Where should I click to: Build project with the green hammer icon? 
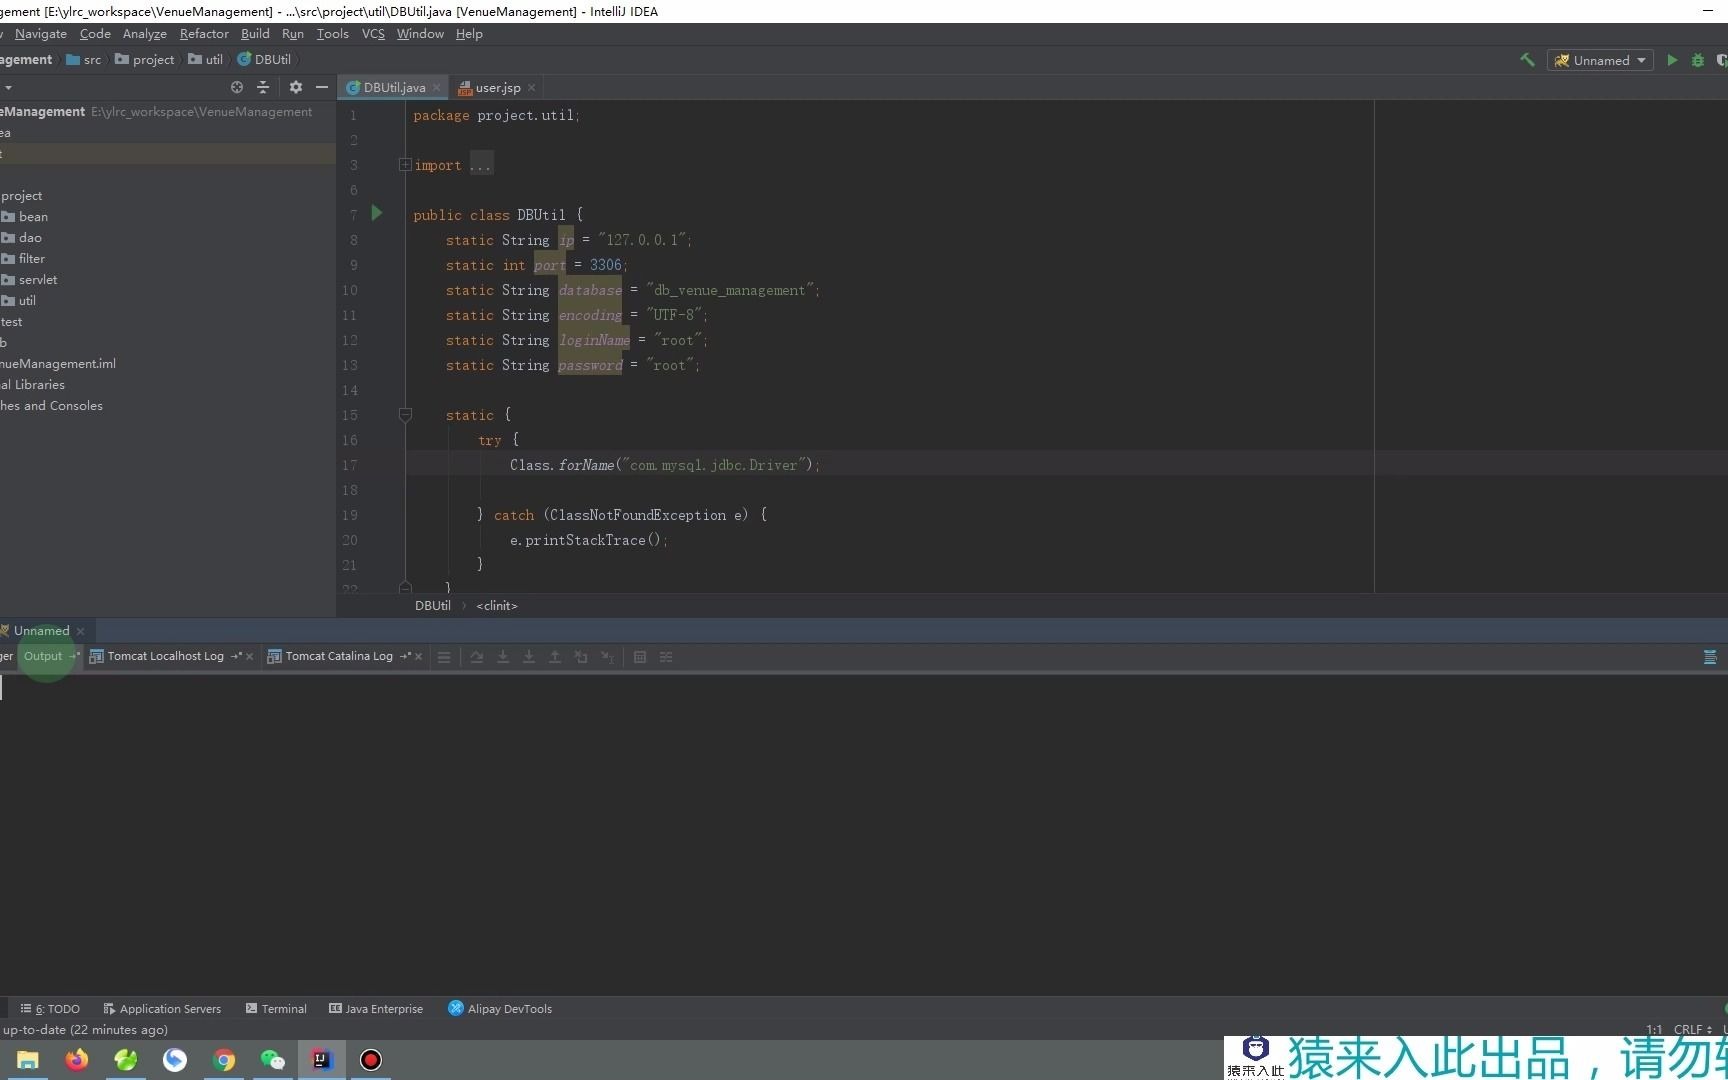(1527, 60)
